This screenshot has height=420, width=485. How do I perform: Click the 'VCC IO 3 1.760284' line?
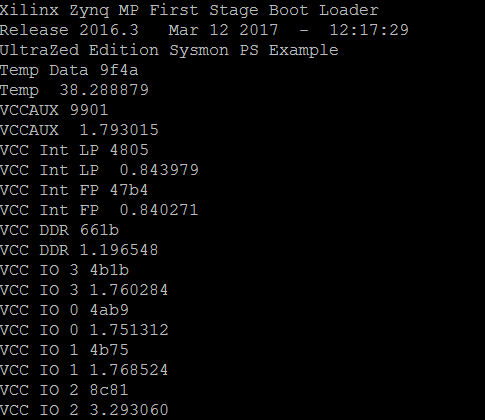pos(84,290)
